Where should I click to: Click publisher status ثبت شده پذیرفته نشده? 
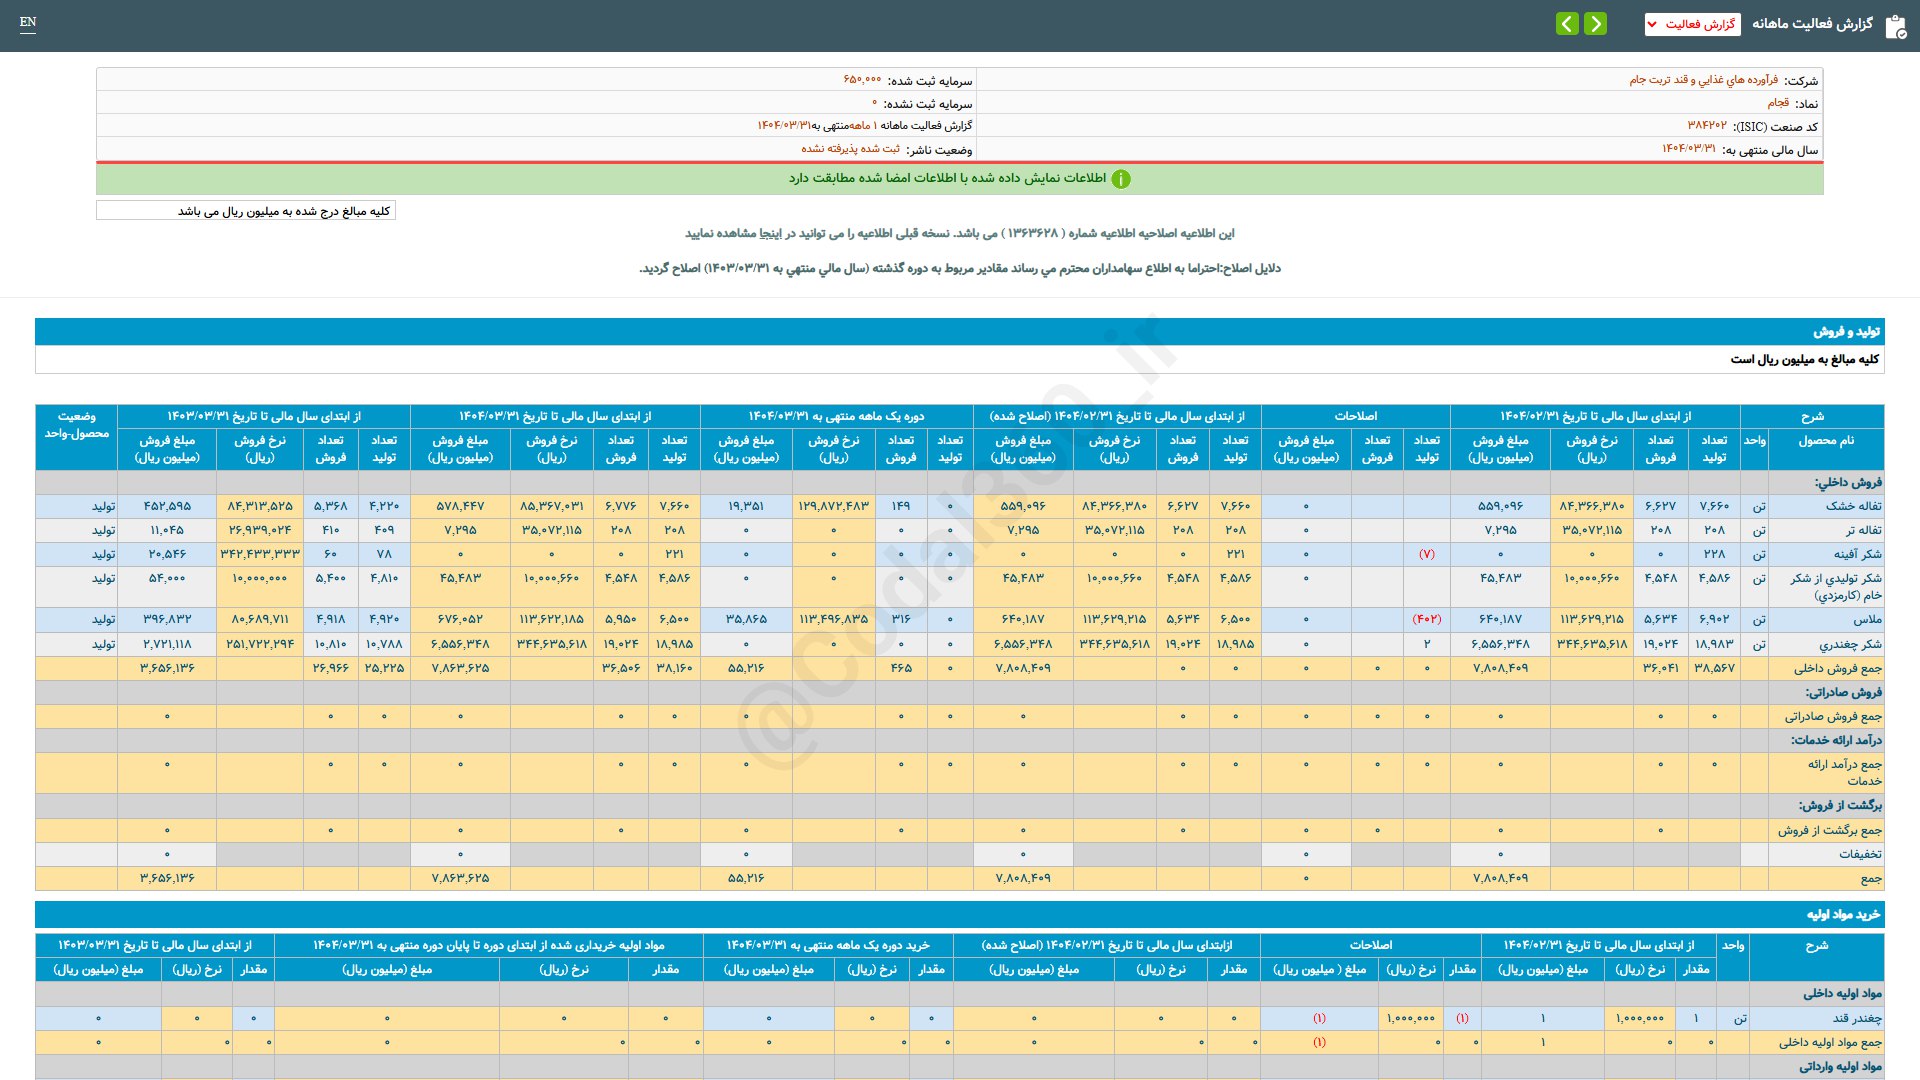point(850,149)
